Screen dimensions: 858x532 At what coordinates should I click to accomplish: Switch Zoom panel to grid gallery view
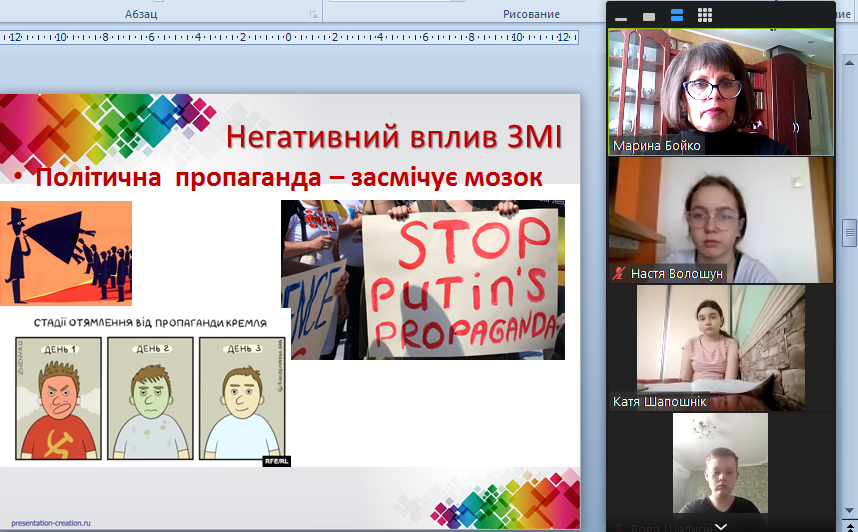(x=705, y=16)
